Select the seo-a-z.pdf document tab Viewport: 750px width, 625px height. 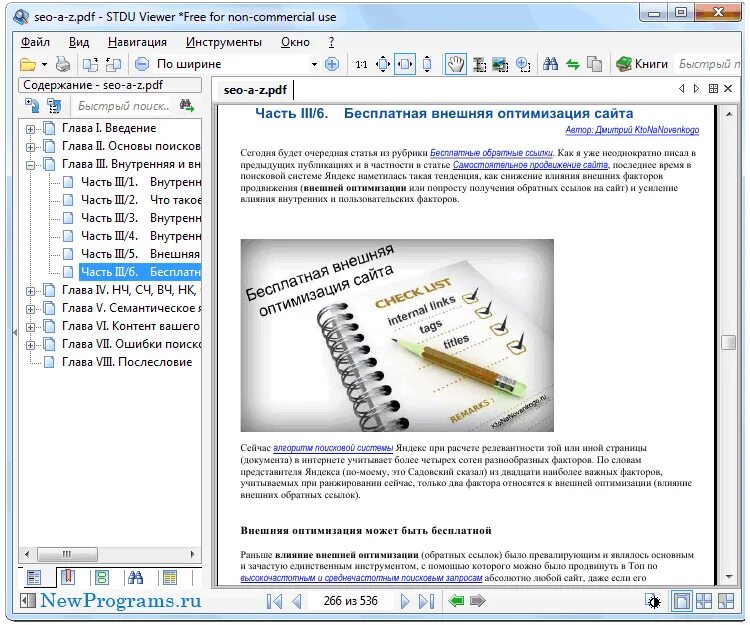tap(255, 90)
